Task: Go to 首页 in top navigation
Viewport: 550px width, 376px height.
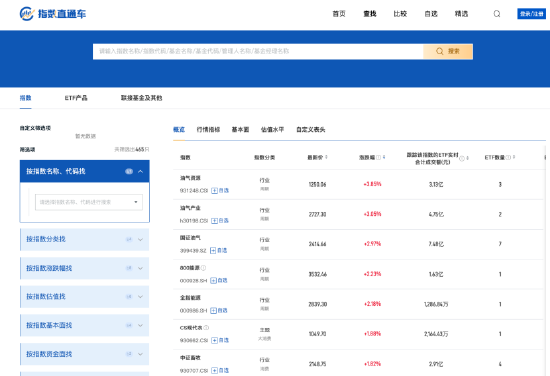Action: coord(339,14)
